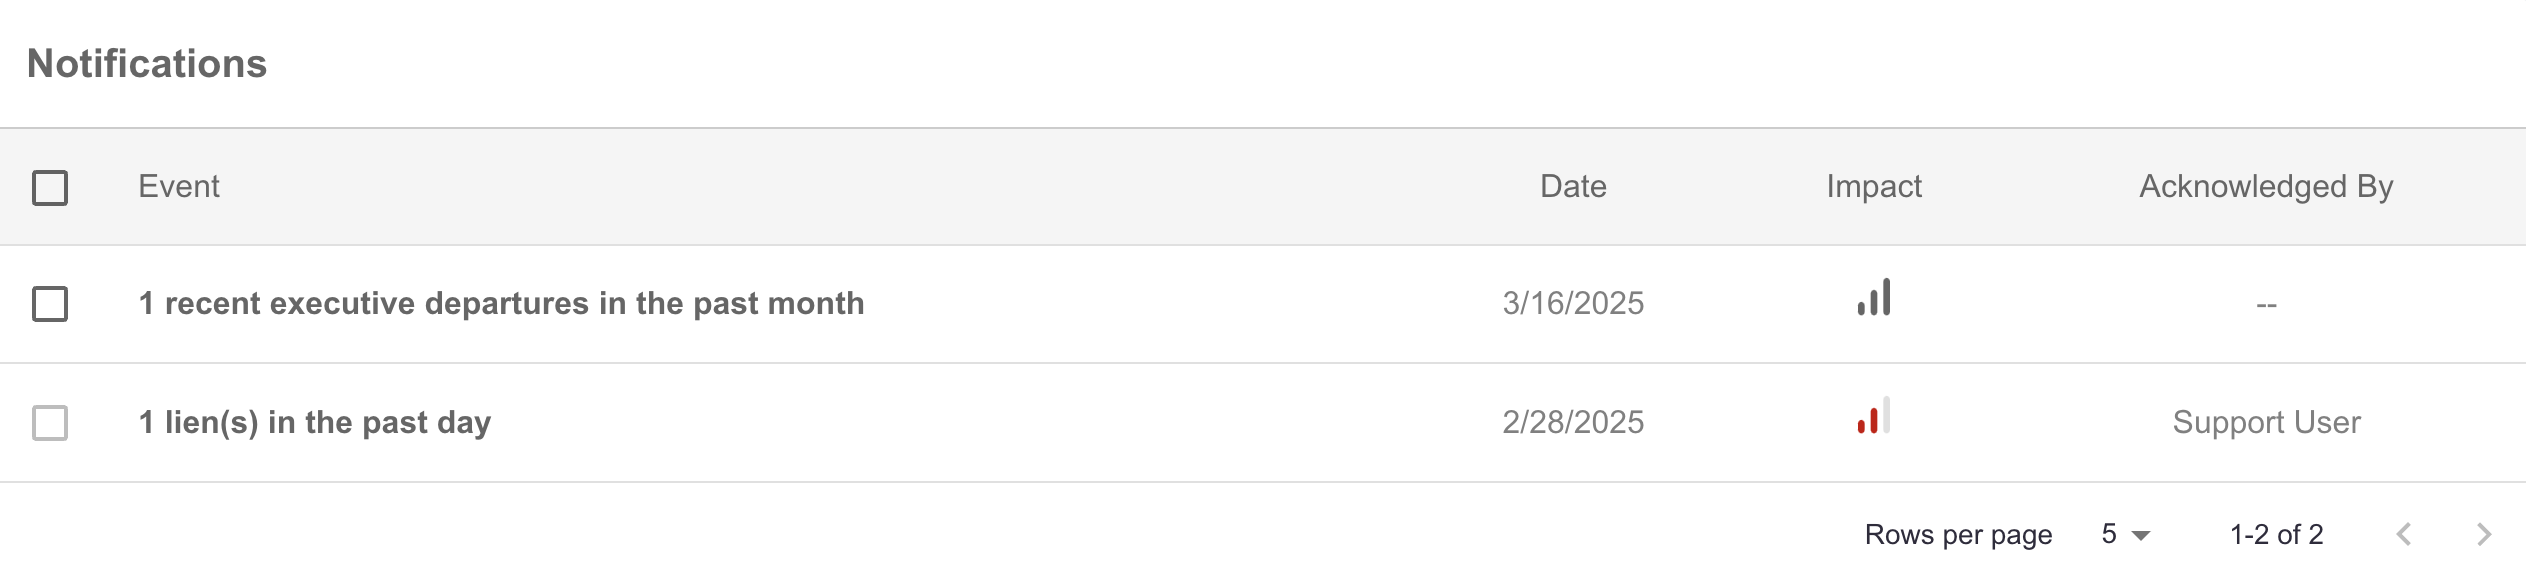The height and width of the screenshot is (582, 2526).
Task: Go to next page arrow
Action: [2484, 534]
